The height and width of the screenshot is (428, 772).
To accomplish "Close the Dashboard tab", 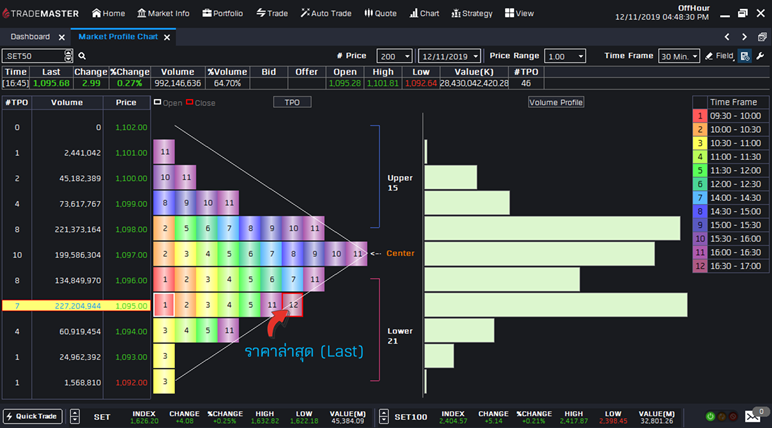I will (x=62, y=37).
